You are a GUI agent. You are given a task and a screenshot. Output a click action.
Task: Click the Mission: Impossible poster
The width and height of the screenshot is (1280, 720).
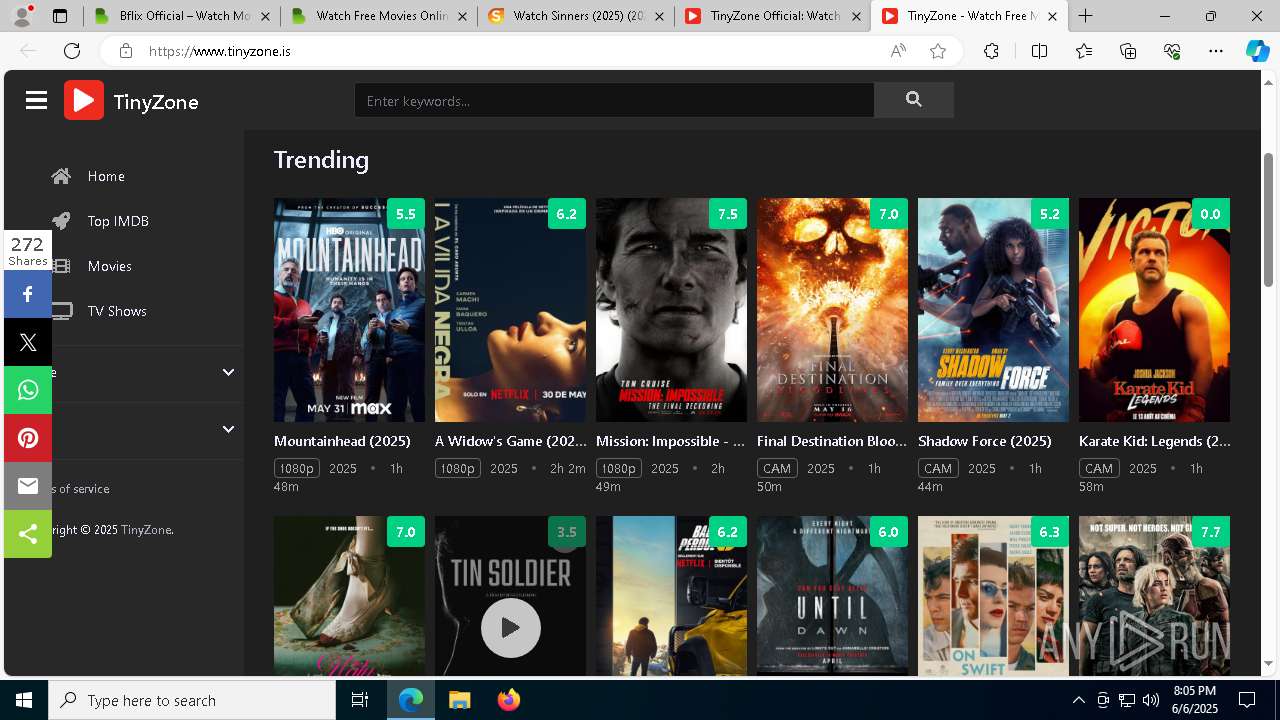click(x=671, y=310)
